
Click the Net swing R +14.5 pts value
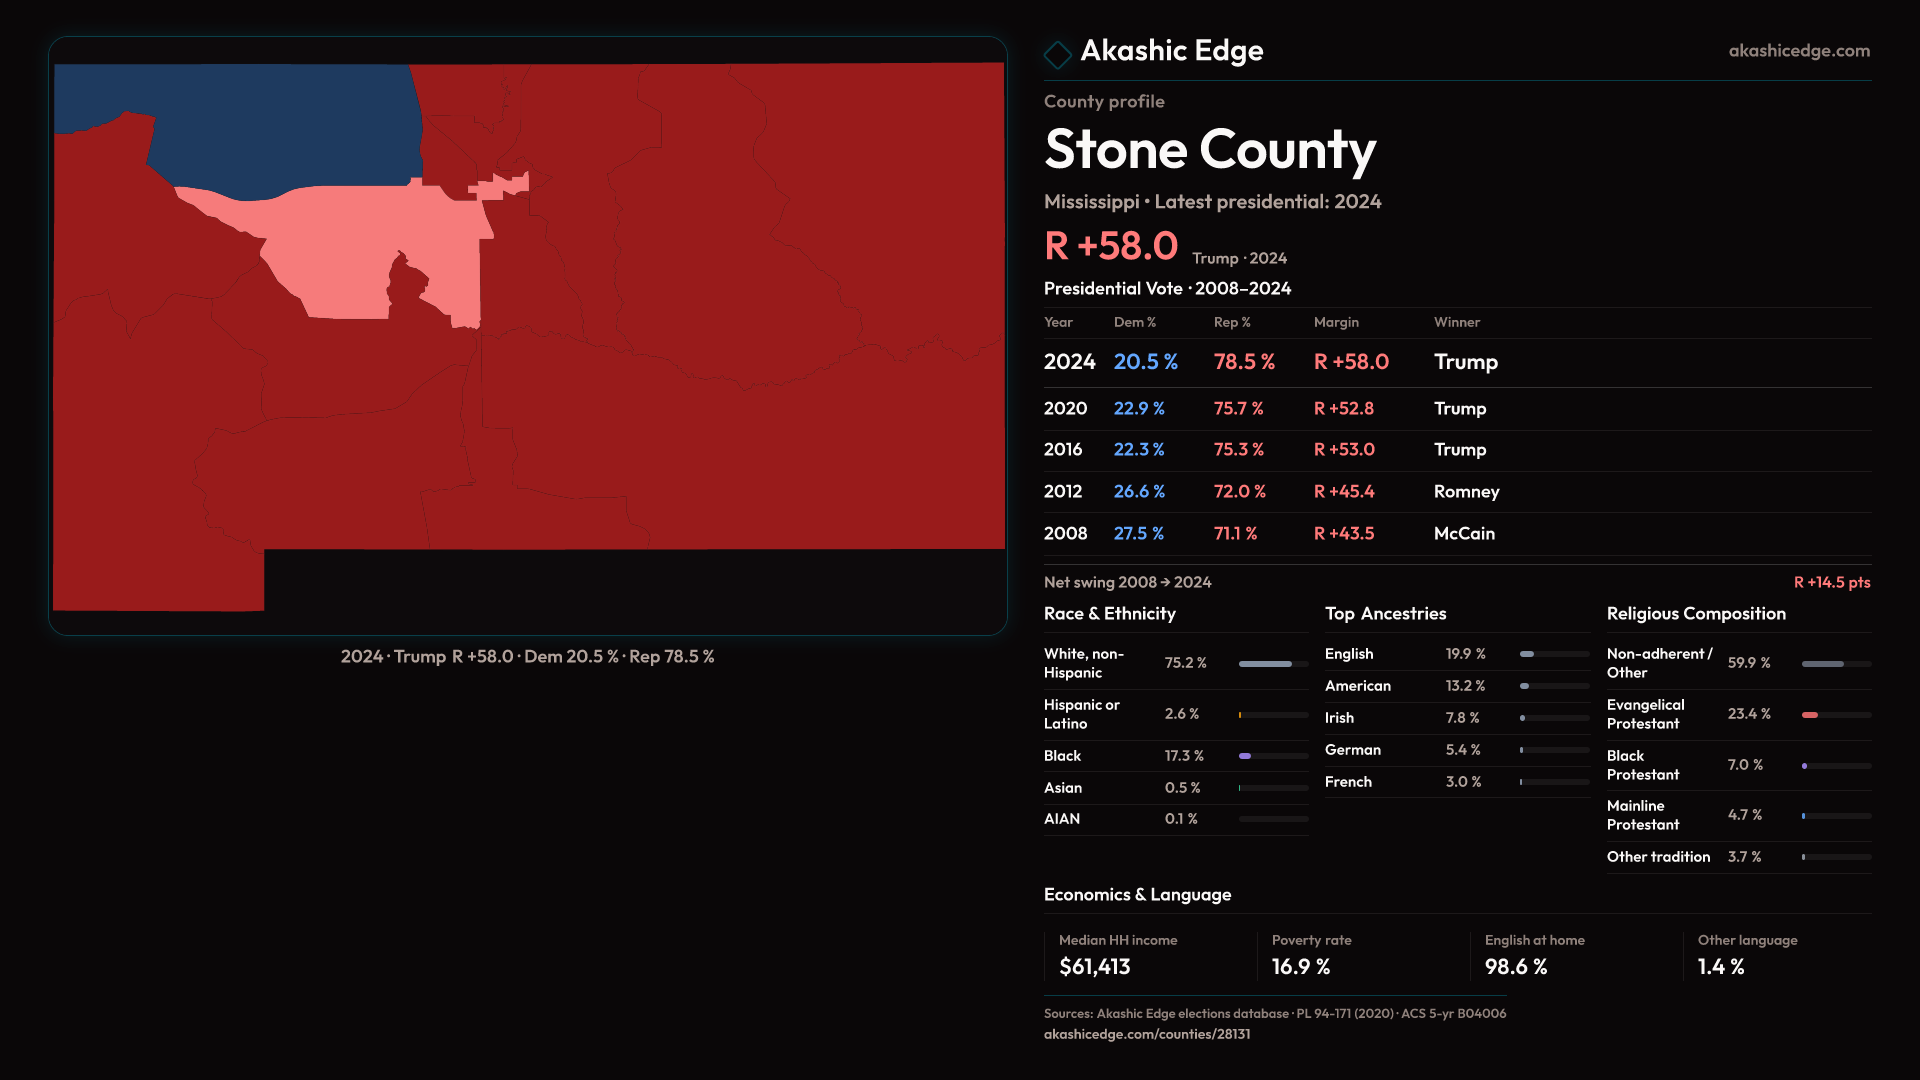pos(1831,583)
